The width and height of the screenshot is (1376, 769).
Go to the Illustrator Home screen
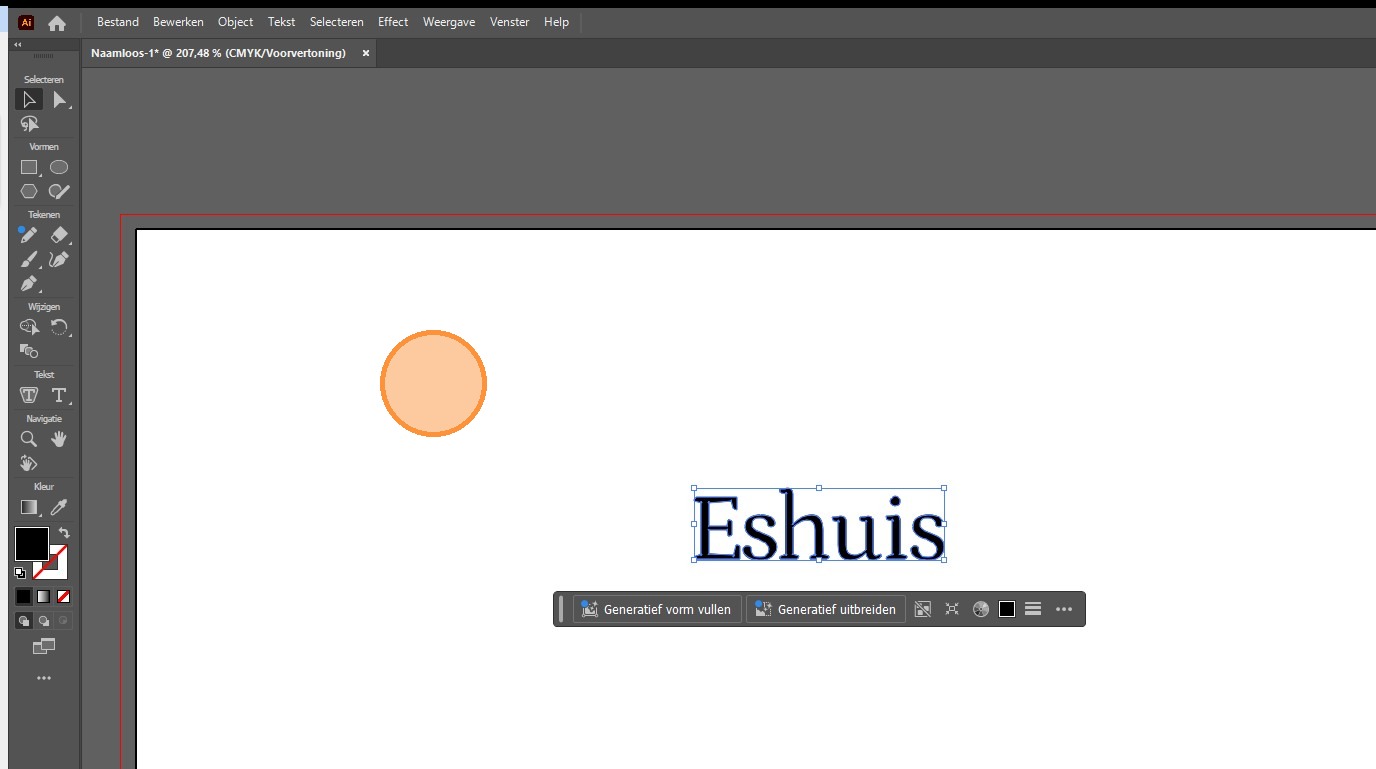click(x=57, y=22)
